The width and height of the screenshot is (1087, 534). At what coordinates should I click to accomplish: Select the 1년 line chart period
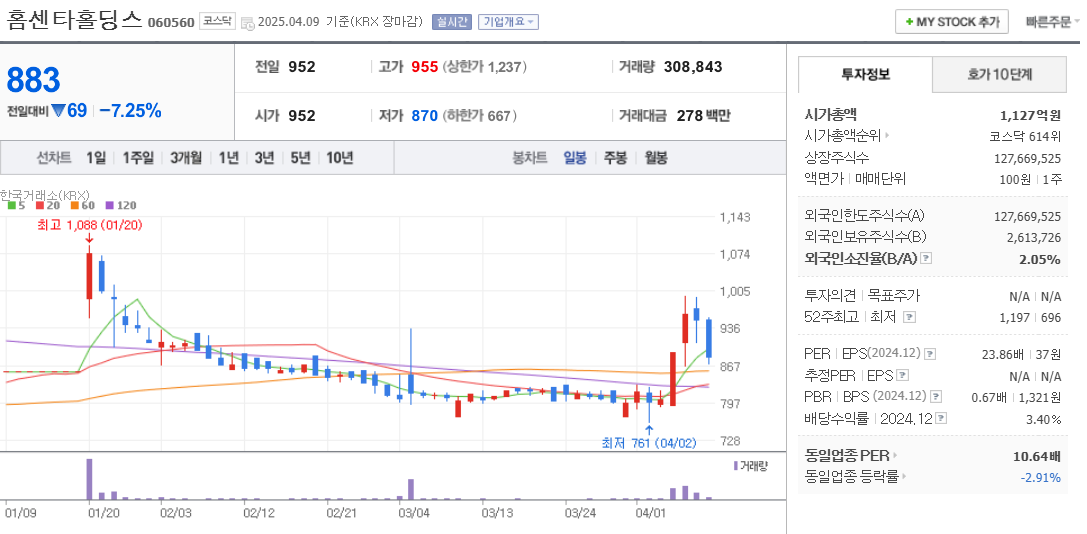click(228, 158)
